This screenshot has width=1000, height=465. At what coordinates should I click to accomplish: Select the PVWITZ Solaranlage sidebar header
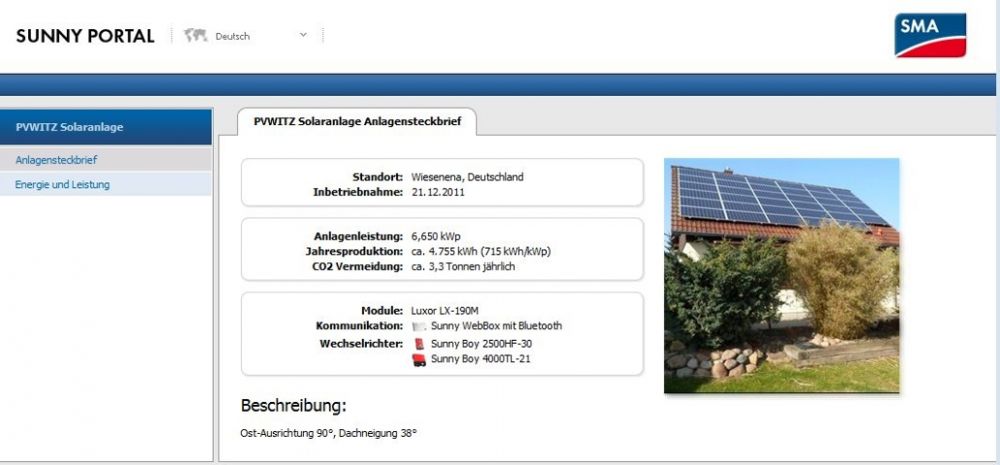pos(106,127)
